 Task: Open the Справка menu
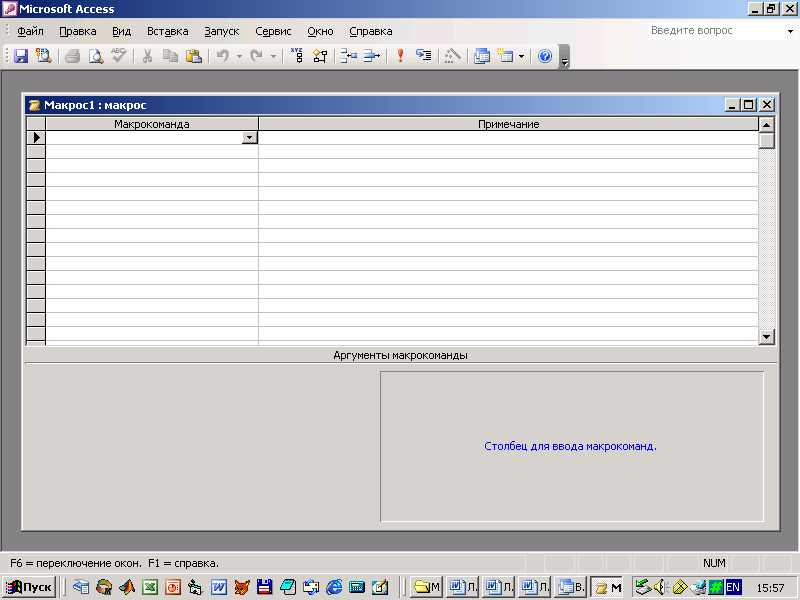(x=370, y=31)
